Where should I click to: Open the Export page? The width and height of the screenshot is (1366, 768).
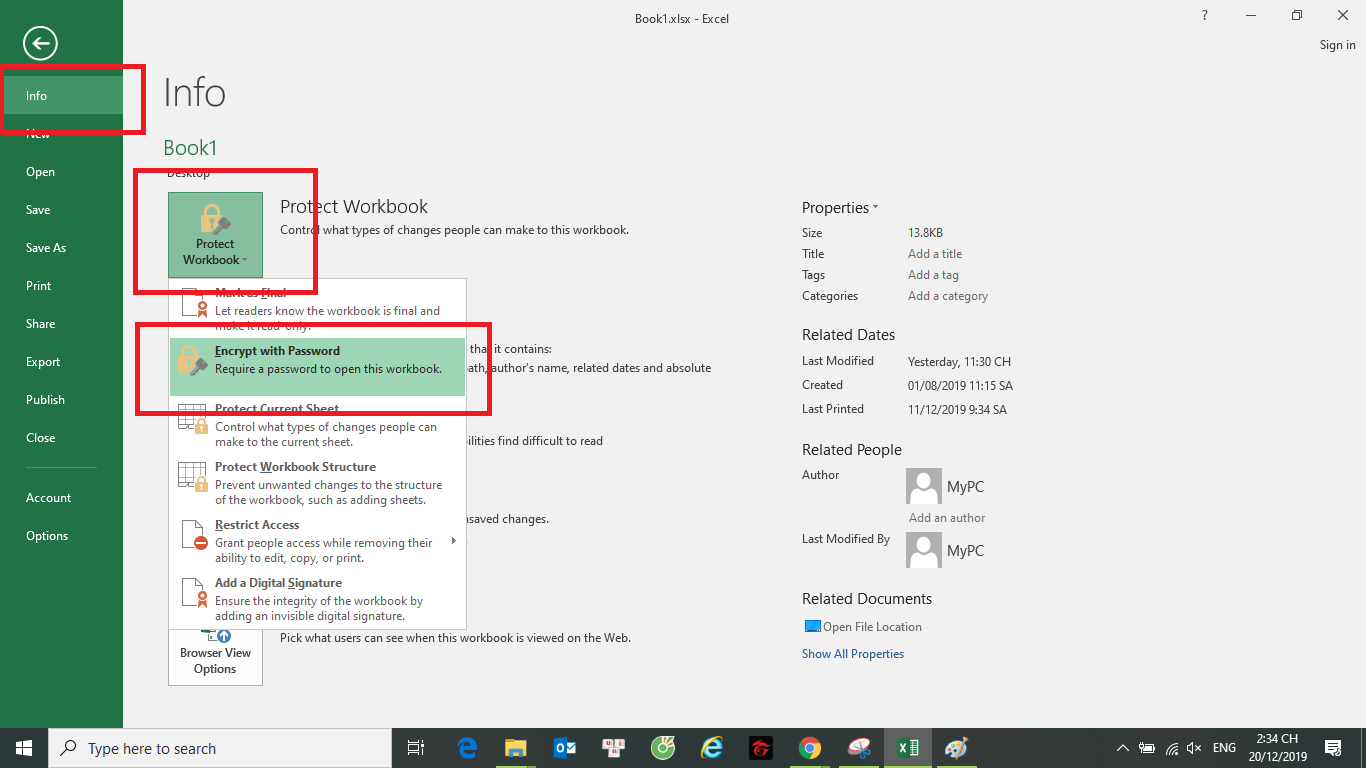(61, 362)
